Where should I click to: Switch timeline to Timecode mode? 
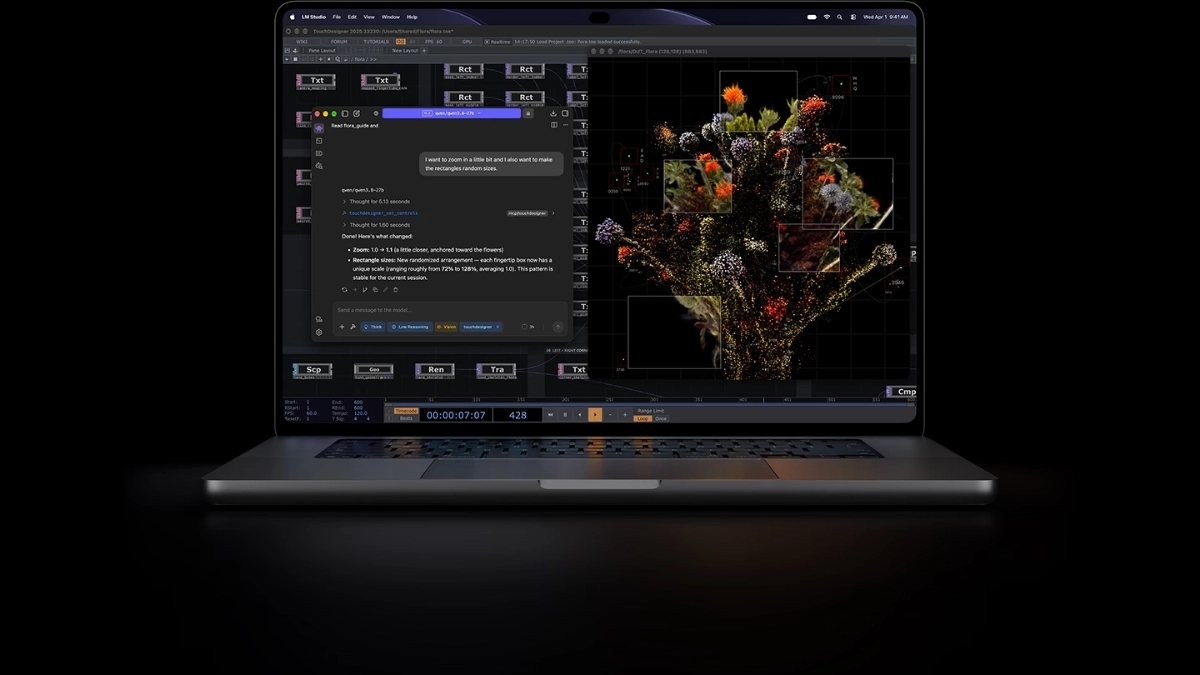tap(406, 411)
